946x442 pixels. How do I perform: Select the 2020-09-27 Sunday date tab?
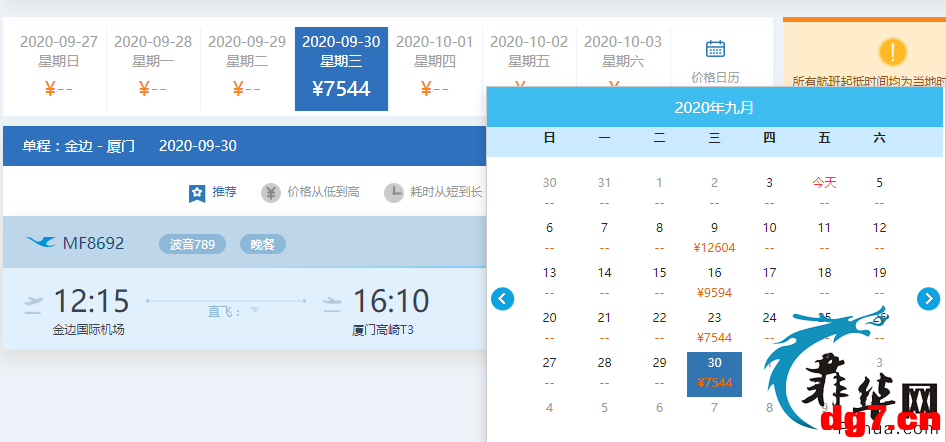pyautogui.click(x=59, y=69)
